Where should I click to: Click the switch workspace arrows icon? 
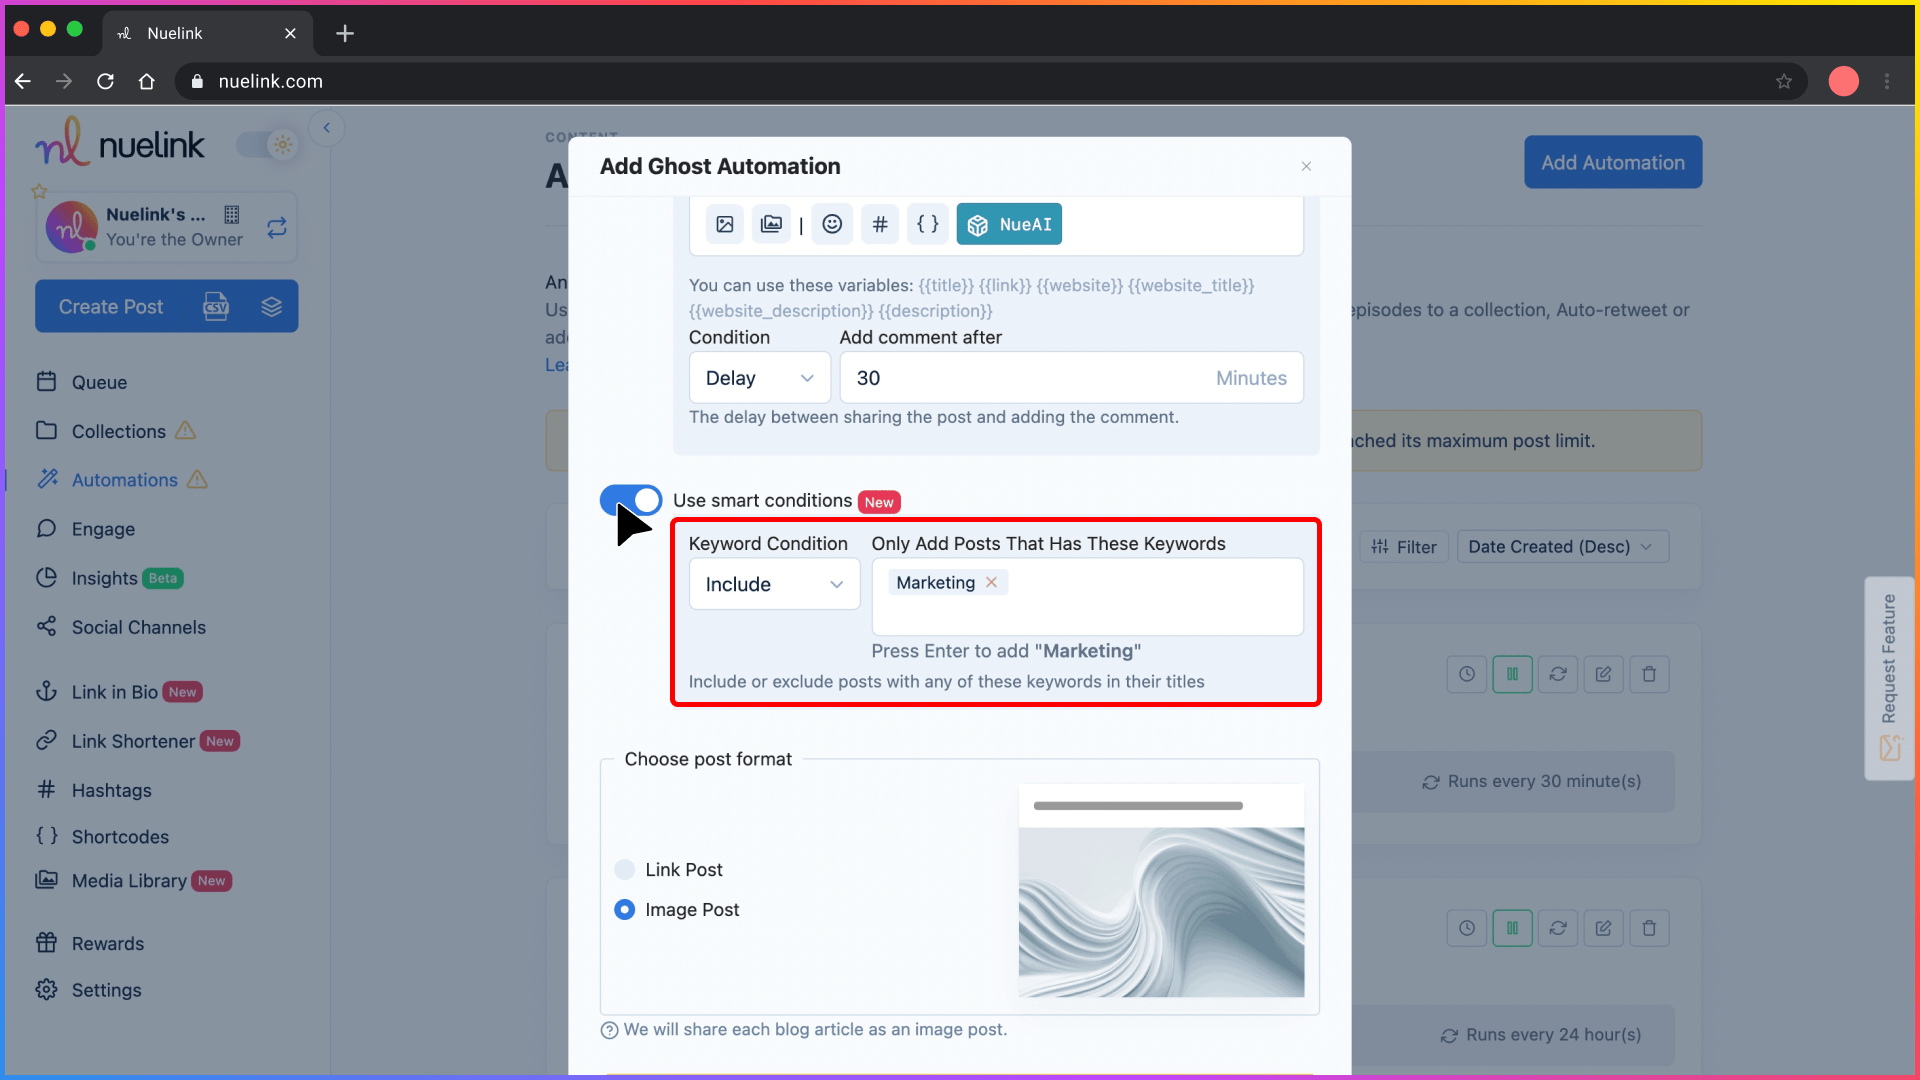[x=277, y=228]
